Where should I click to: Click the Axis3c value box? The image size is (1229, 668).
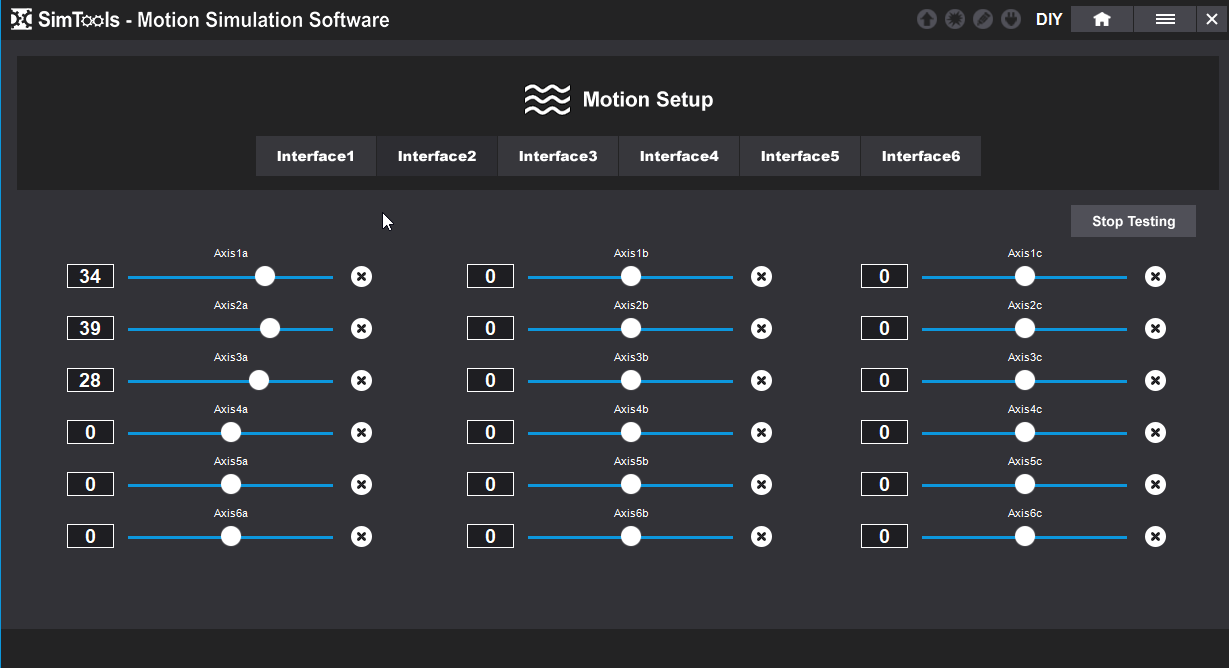(884, 380)
